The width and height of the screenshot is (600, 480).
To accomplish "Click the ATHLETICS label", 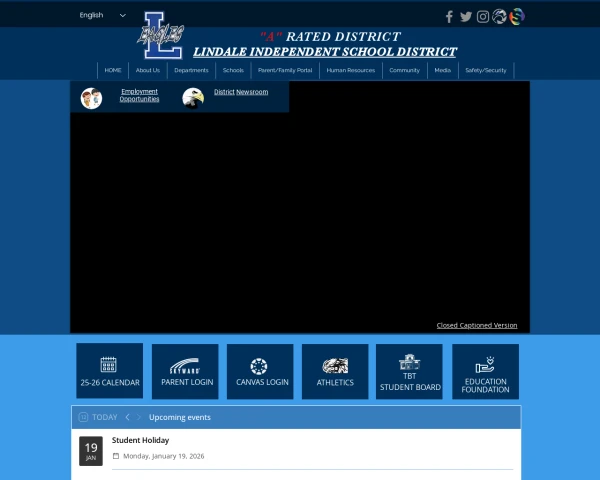I will click(335, 382).
